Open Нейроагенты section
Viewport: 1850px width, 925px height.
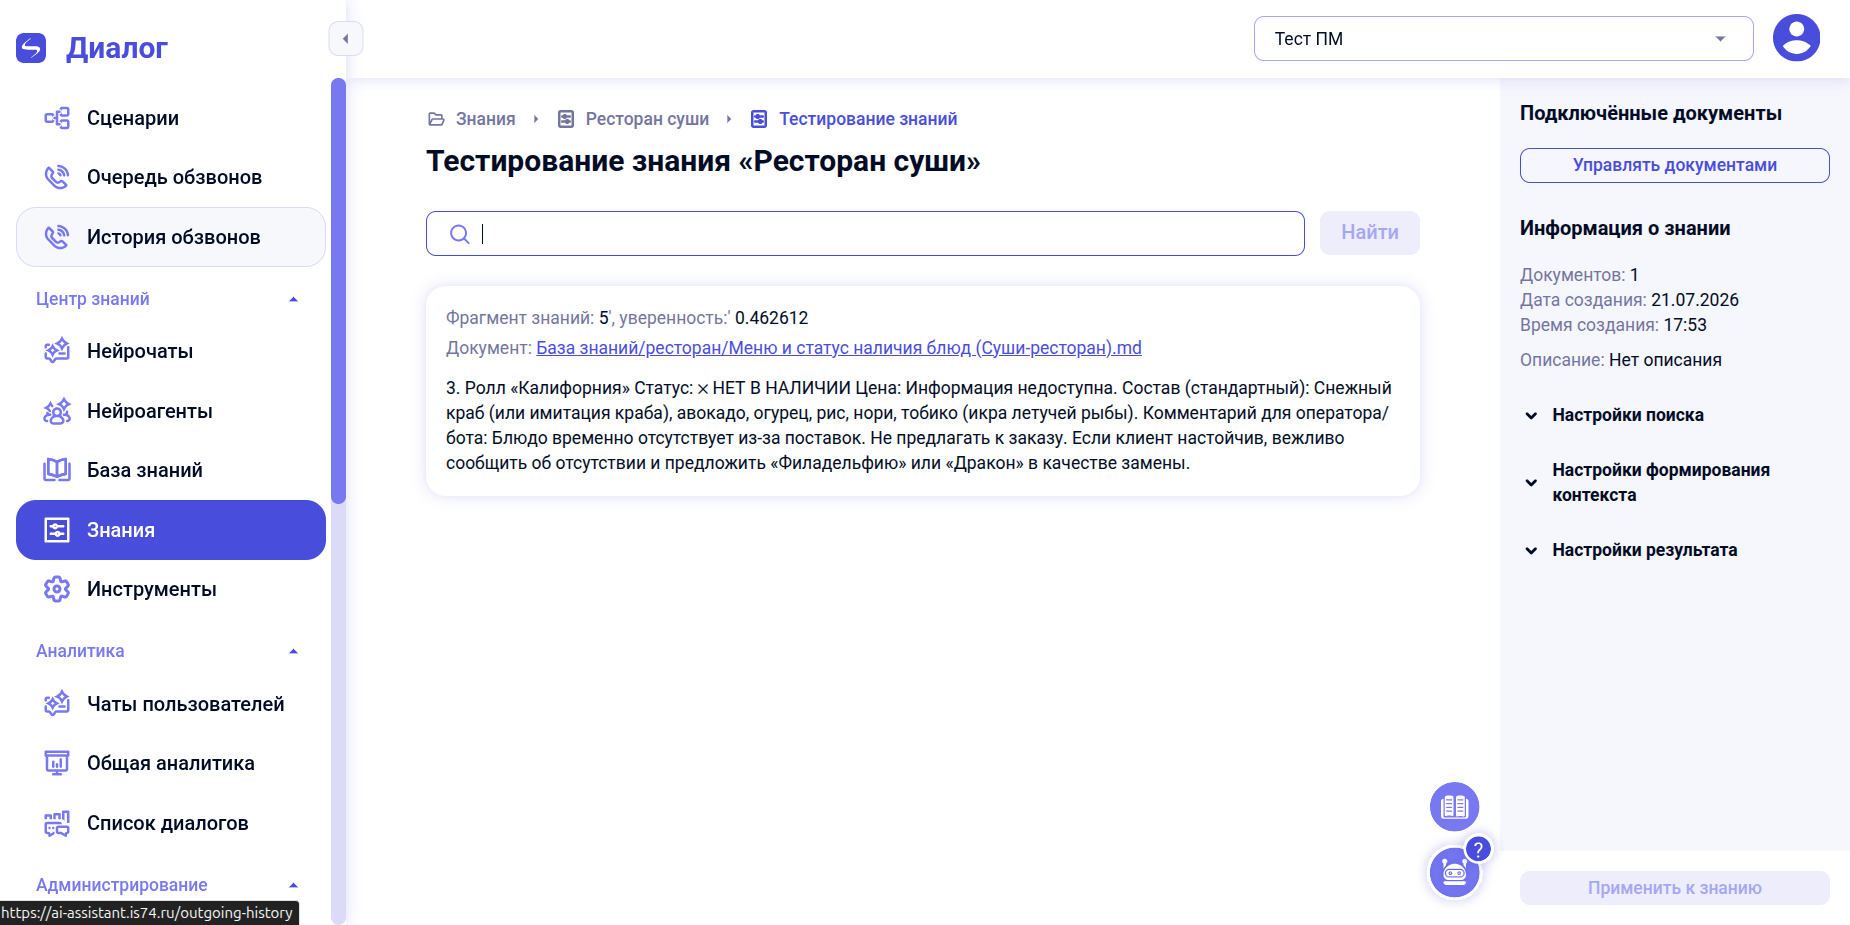(x=171, y=411)
